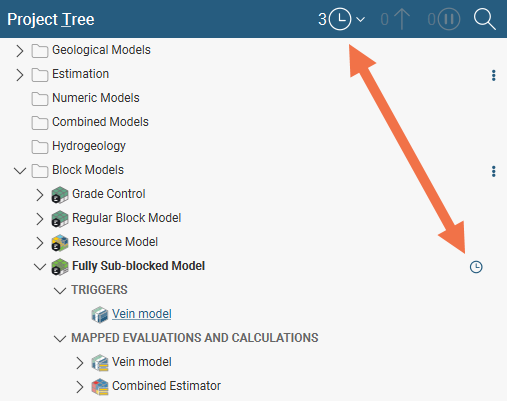Select the Combined Estimator evaluation icon
The width and height of the screenshot is (507, 401).
[x=100, y=387]
